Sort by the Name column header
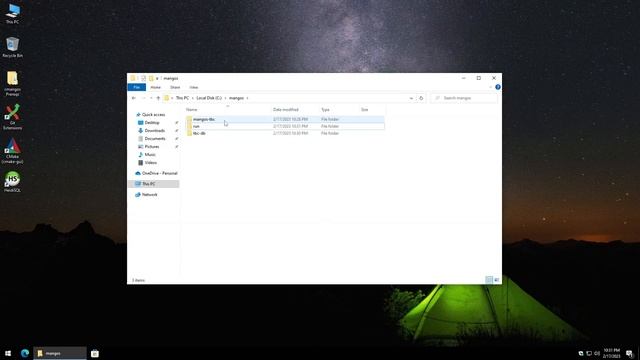640x360 pixels. 228,109
